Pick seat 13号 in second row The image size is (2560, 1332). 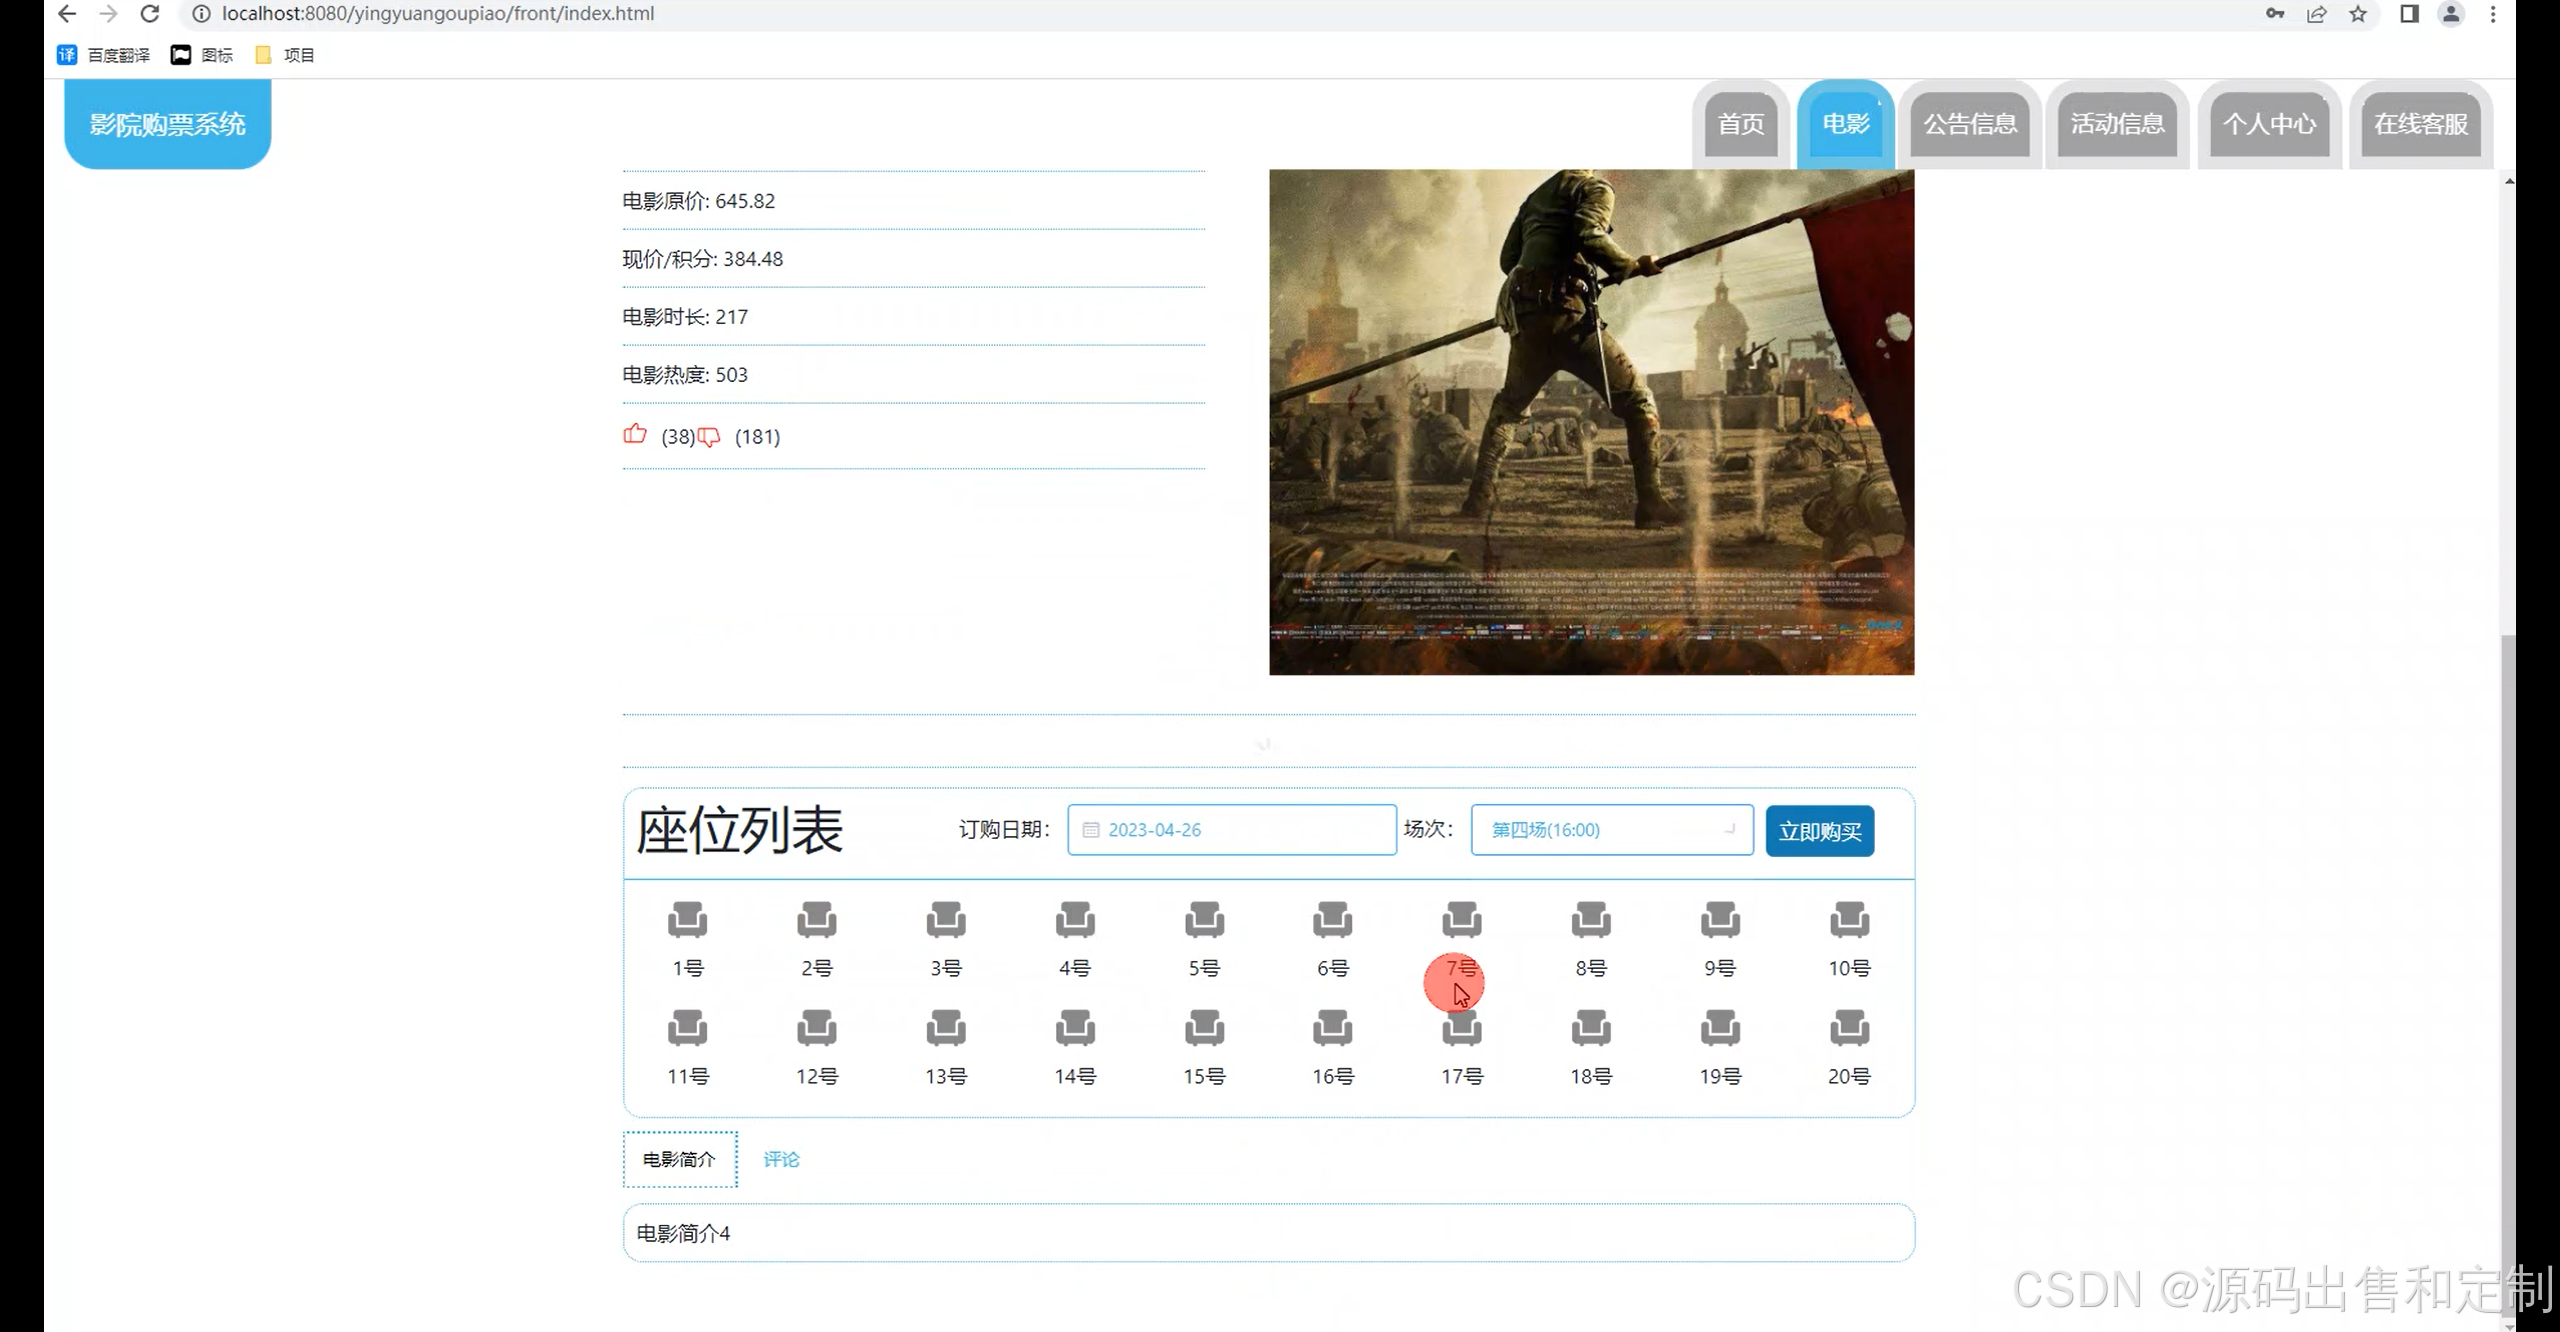click(x=945, y=1028)
